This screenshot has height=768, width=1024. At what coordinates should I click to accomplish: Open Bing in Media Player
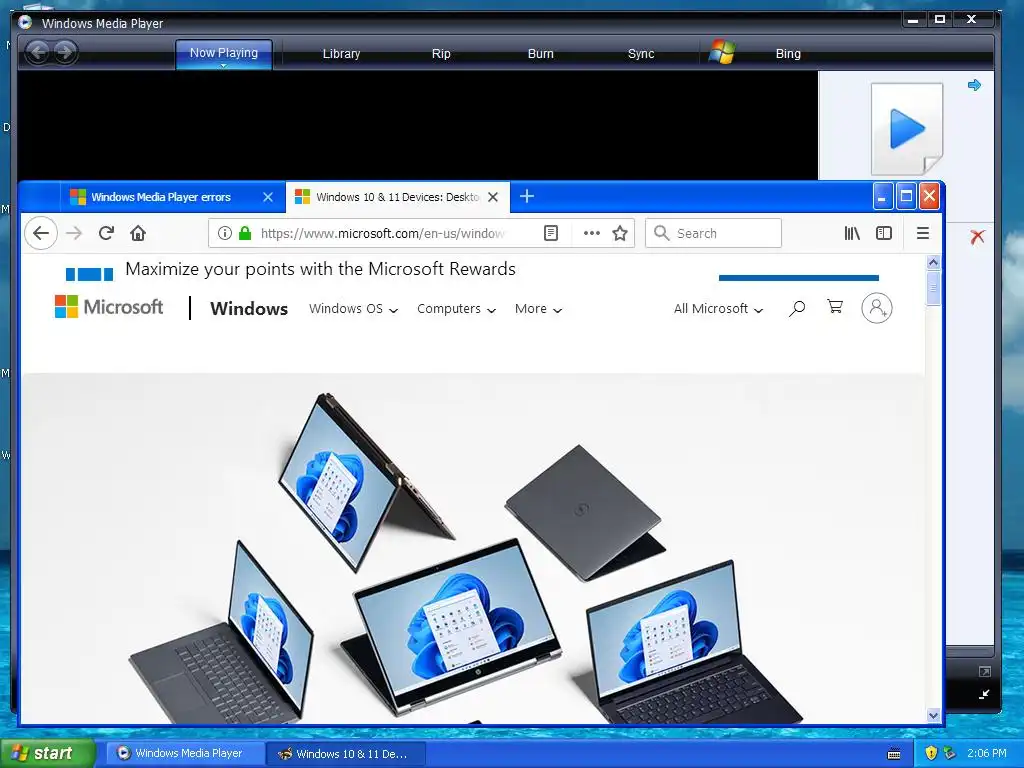(x=788, y=54)
